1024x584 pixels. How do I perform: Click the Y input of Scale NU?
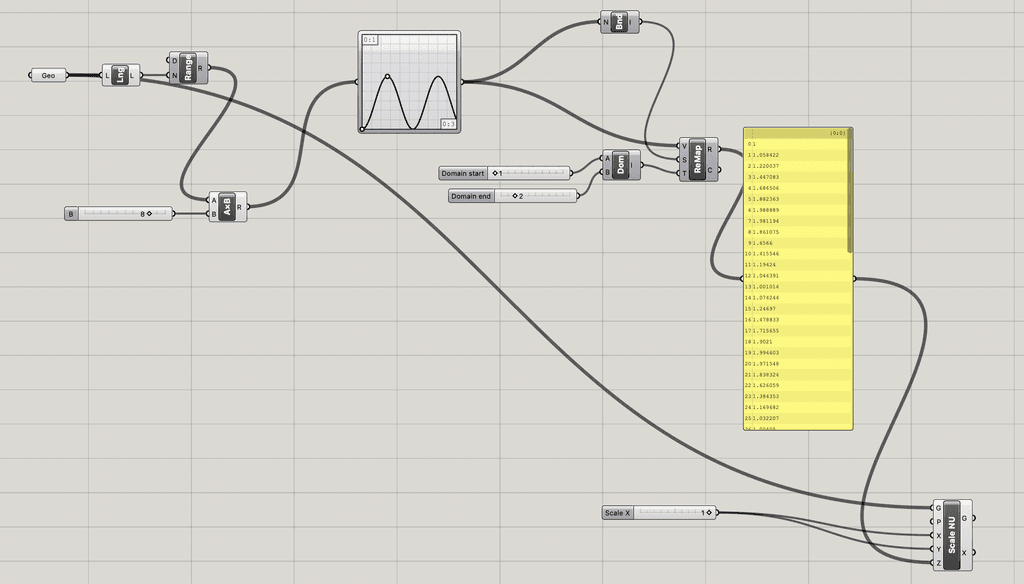(938, 549)
